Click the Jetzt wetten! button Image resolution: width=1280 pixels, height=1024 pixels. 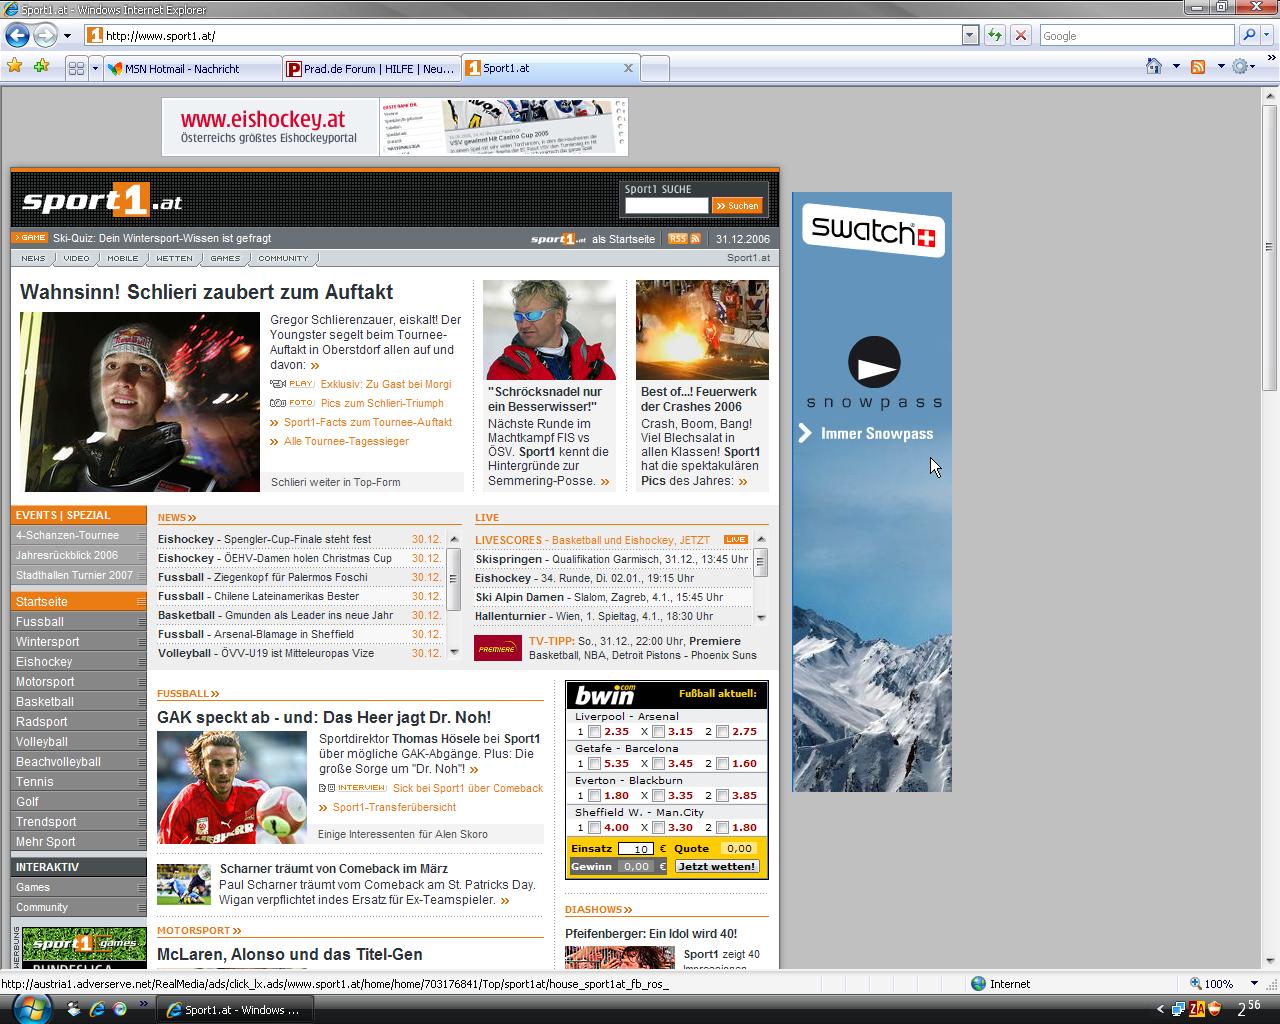pos(717,866)
